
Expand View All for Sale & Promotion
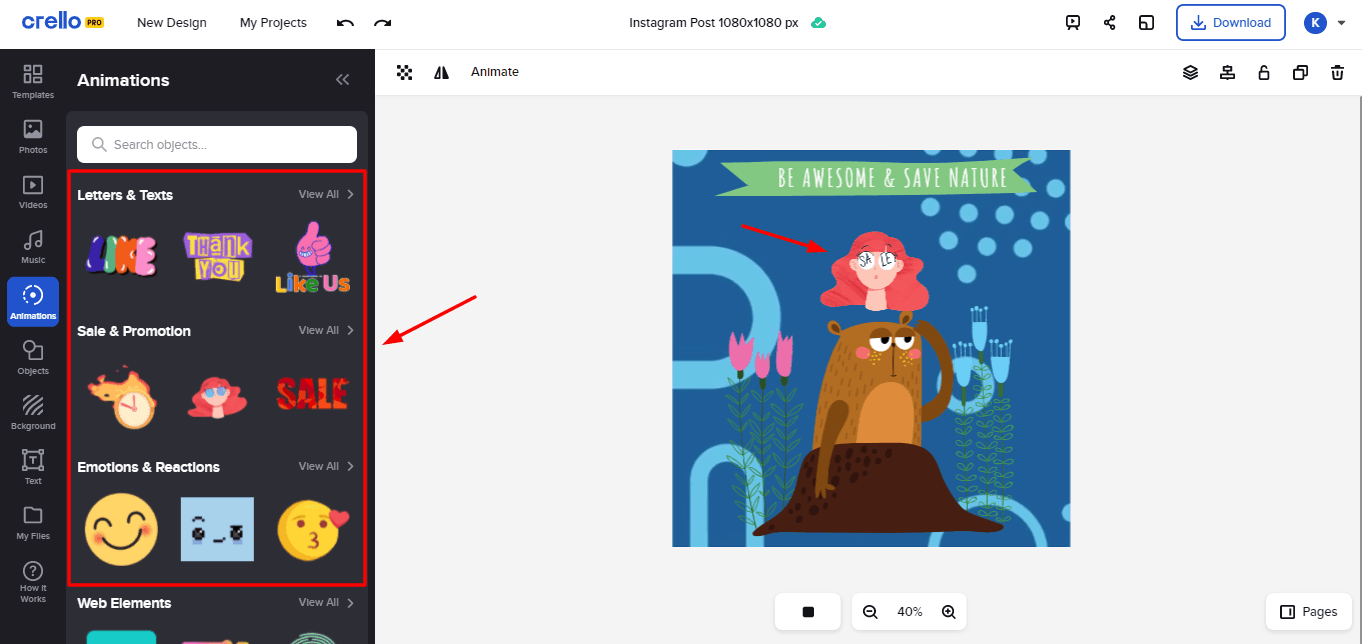[x=326, y=331]
